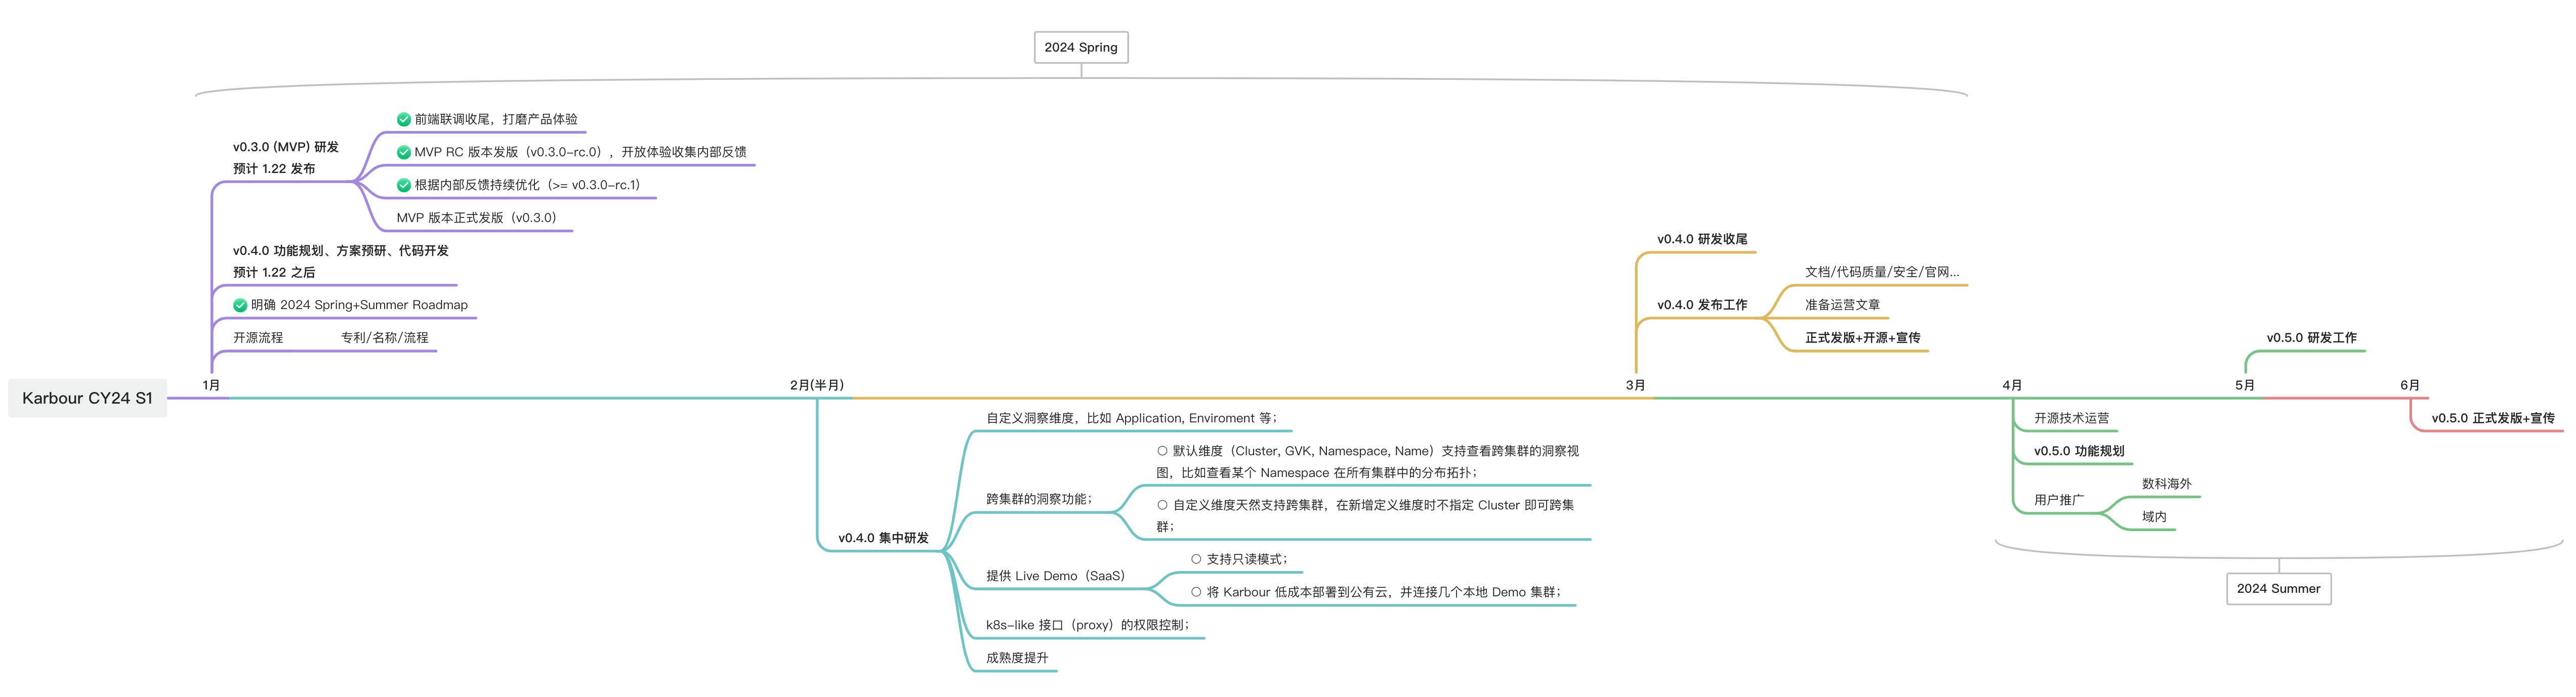Screen dimensions: 2576x697
Task: Select the 2024 Spring summary box
Action: tap(1080, 47)
